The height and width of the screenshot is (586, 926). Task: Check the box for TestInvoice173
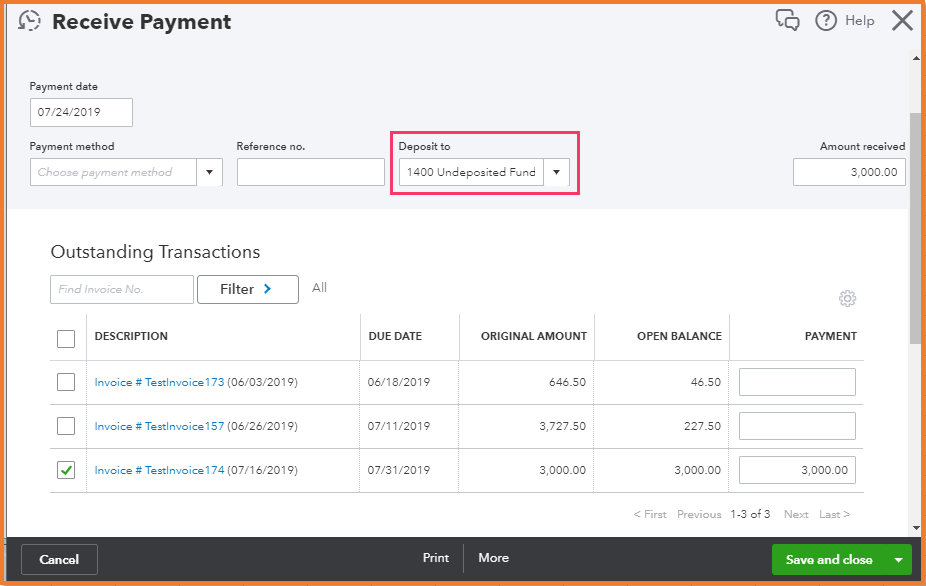[x=66, y=382]
